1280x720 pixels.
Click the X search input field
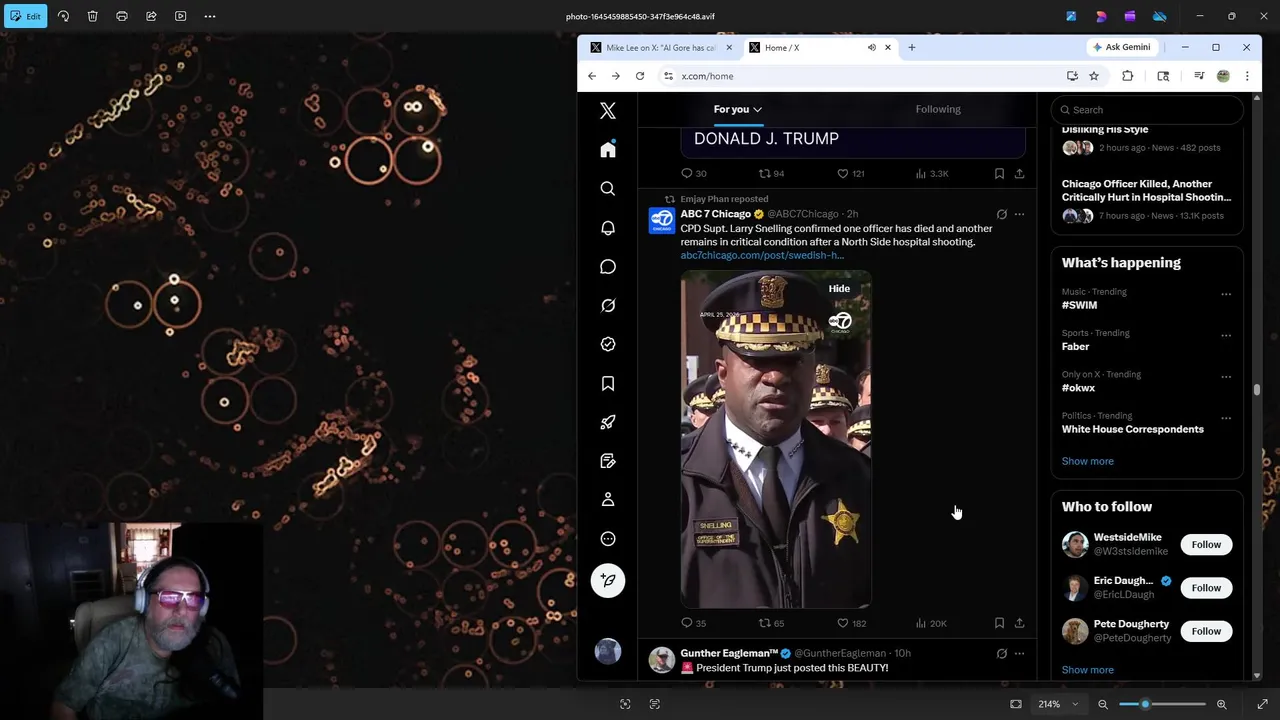(1146, 110)
